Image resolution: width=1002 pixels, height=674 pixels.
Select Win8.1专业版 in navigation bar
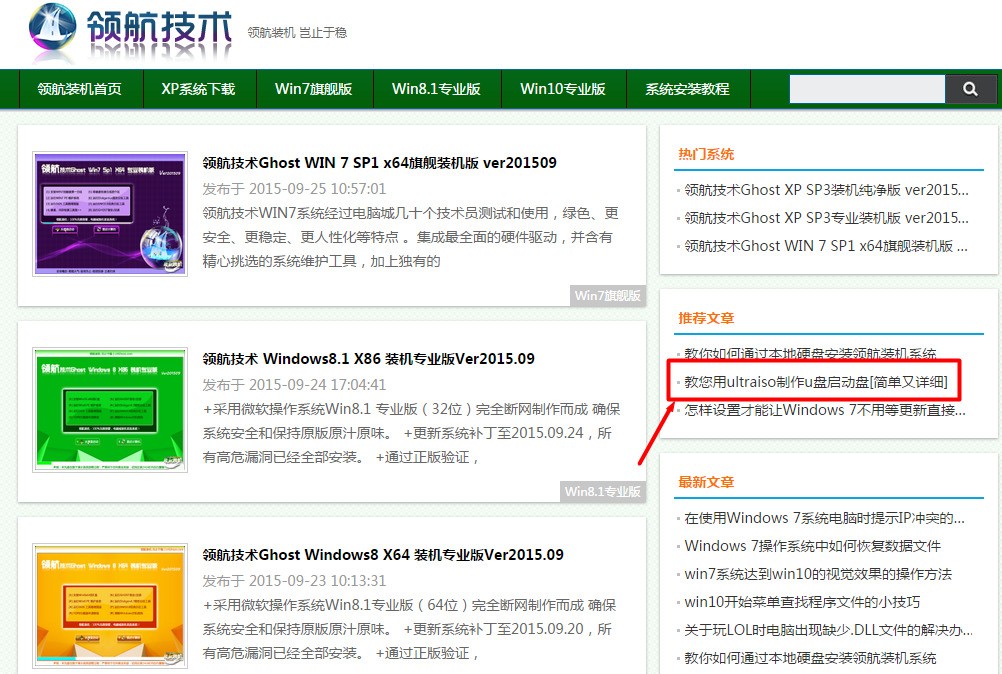coord(436,89)
